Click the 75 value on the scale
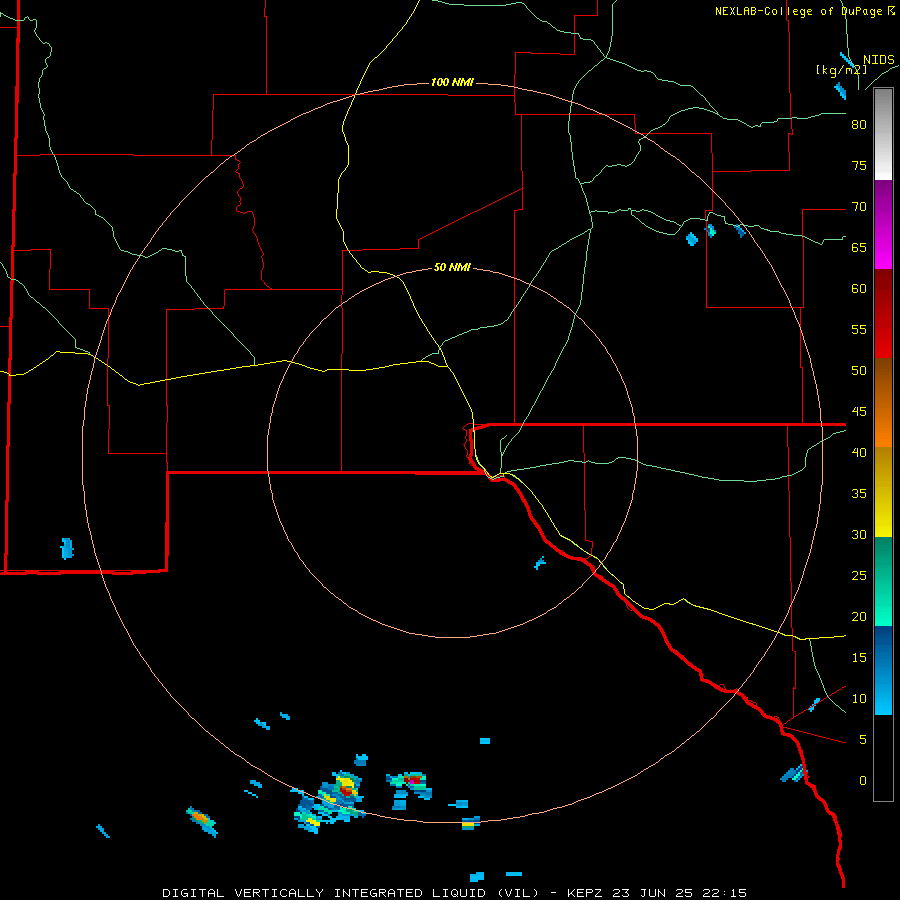Viewport: 900px width, 900px height. coord(859,165)
